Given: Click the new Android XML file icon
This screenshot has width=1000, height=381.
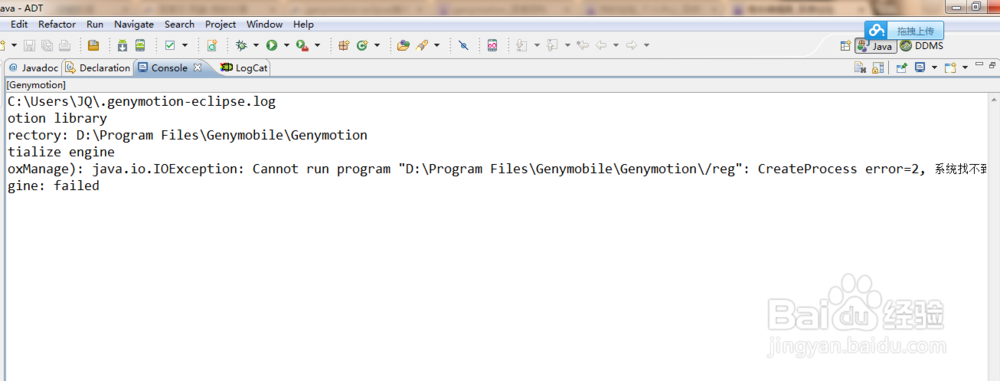Looking at the screenshot, I should pyautogui.click(x=212, y=45).
